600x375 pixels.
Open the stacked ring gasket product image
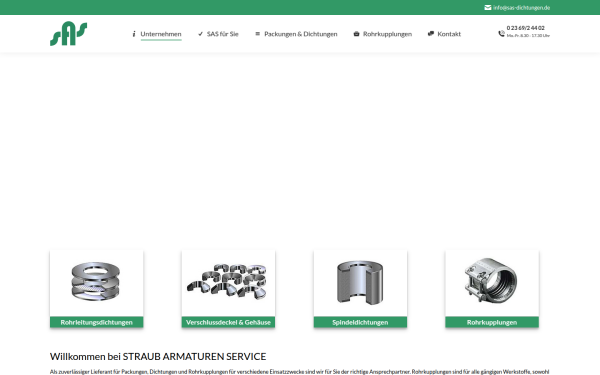coord(96,281)
